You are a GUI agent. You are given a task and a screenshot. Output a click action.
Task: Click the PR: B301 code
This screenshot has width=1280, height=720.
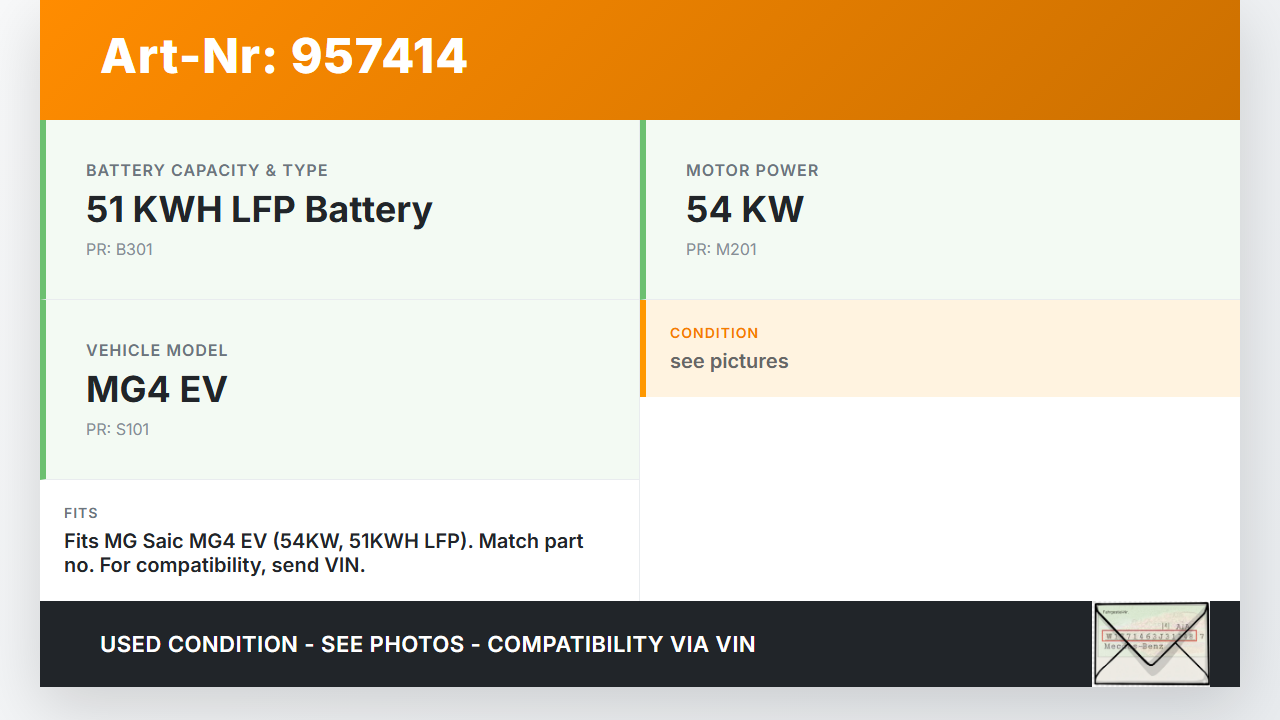tap(119, 249)
